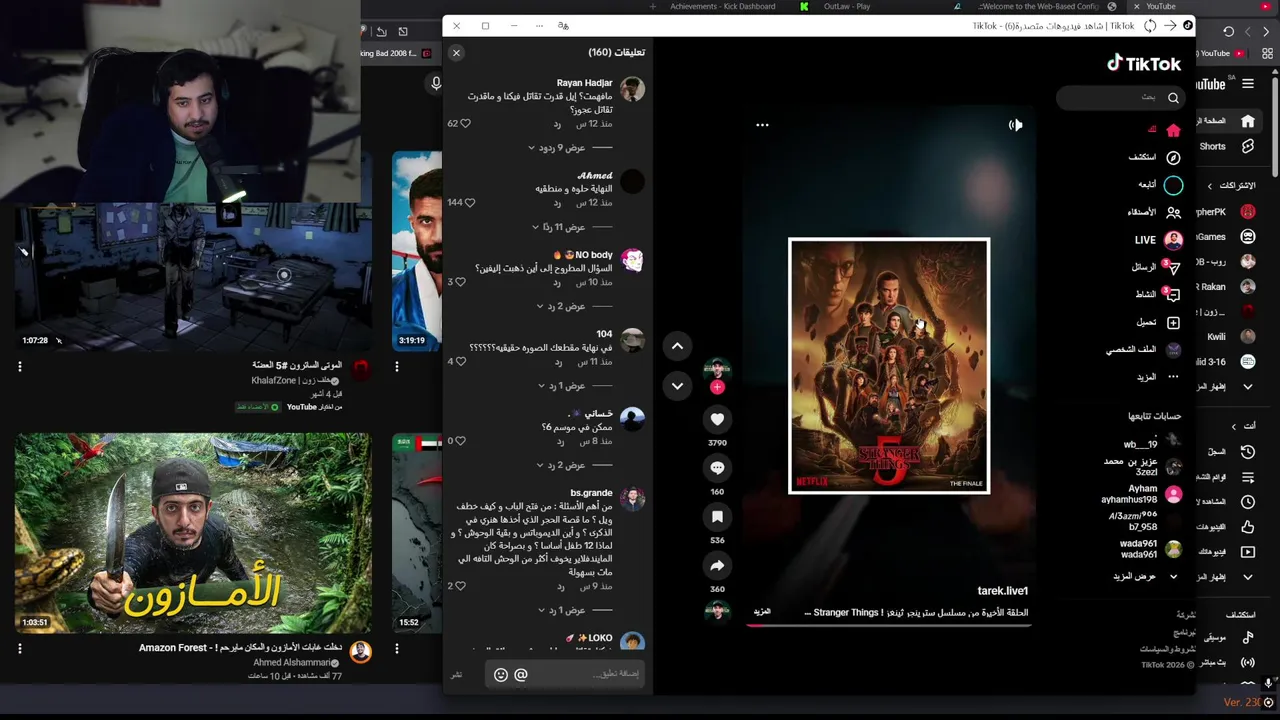Expand the video caption via المزيد
Image resolution: width=1280 pixels, height=720 pixels.
[x=762, y=612]
